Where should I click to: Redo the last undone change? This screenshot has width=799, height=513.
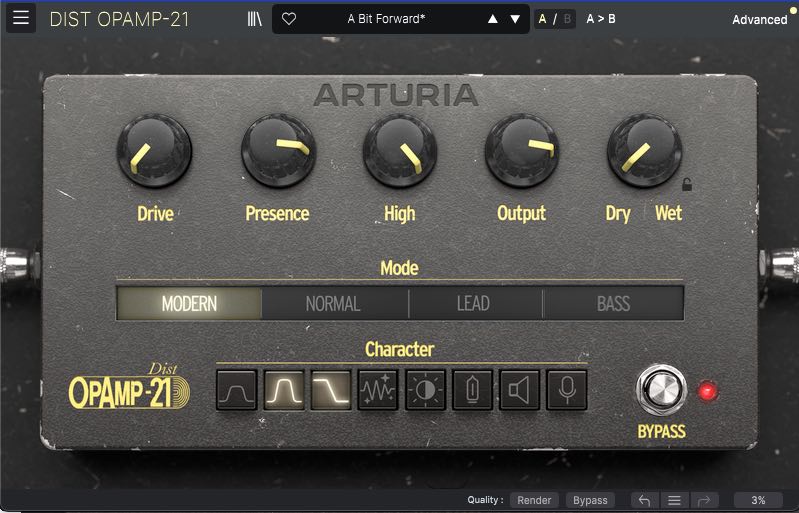click(x=704, y=500)
